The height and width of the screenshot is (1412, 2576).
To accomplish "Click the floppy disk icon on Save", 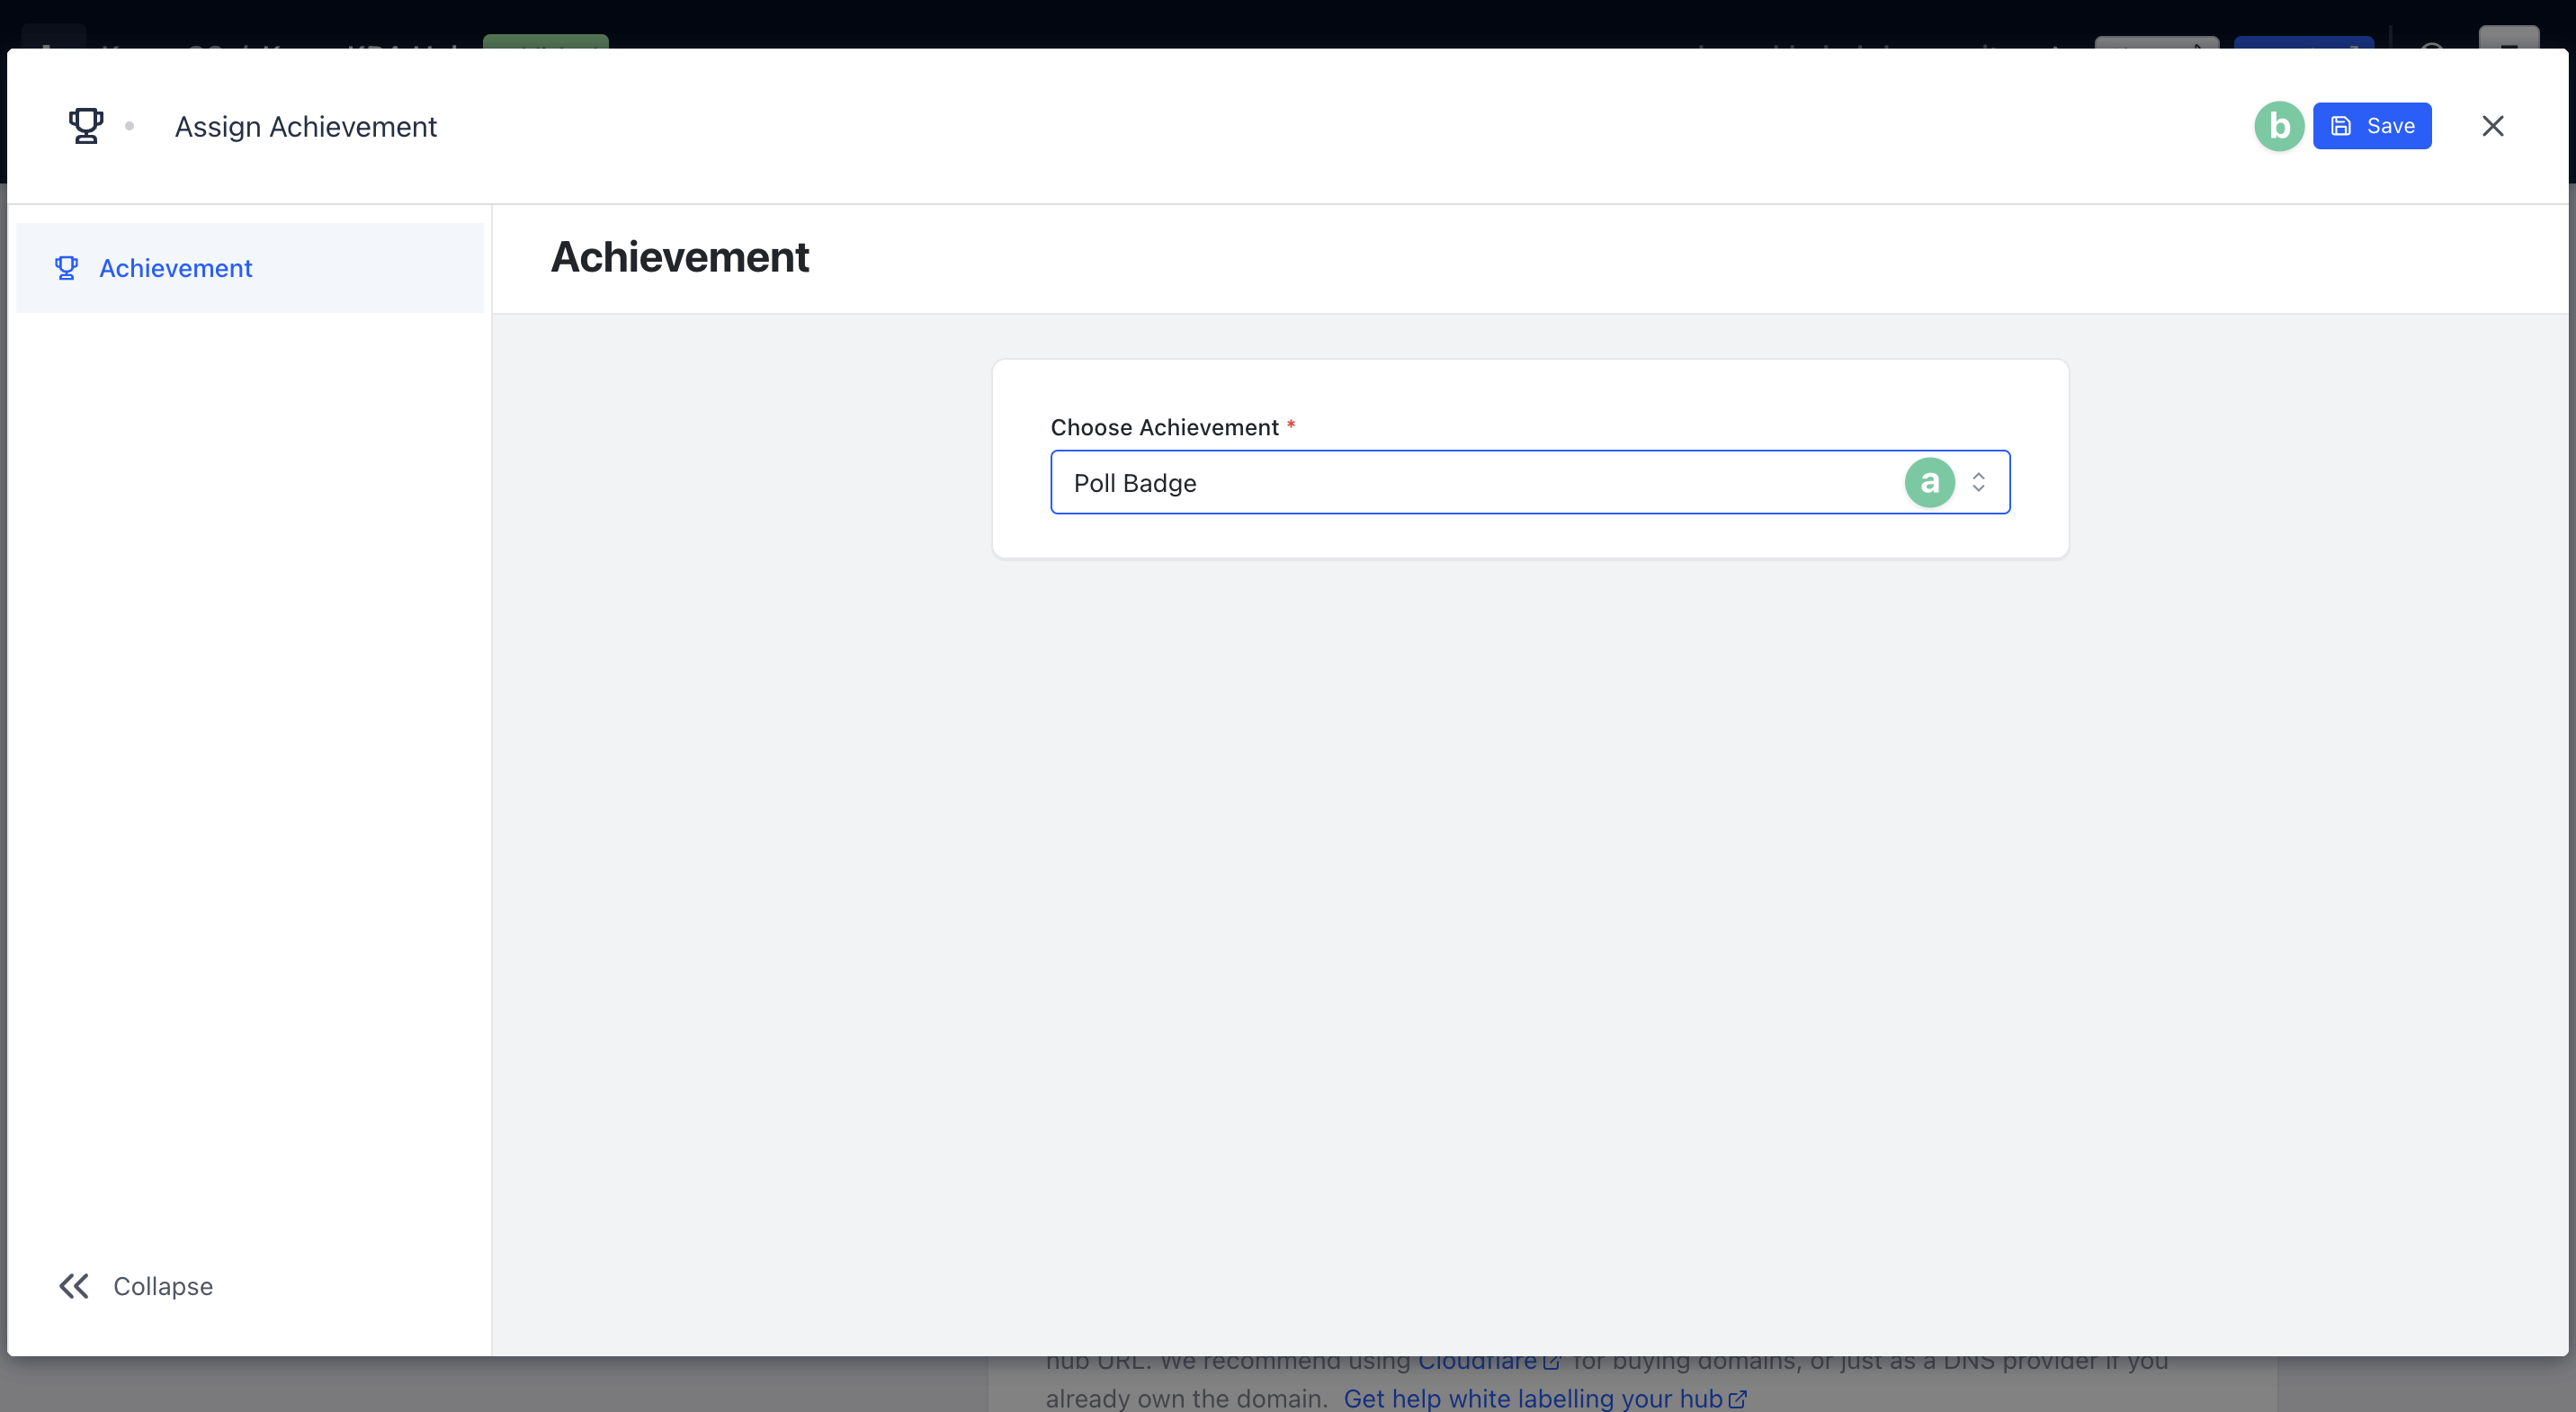I will click(x=2341, y=126).
